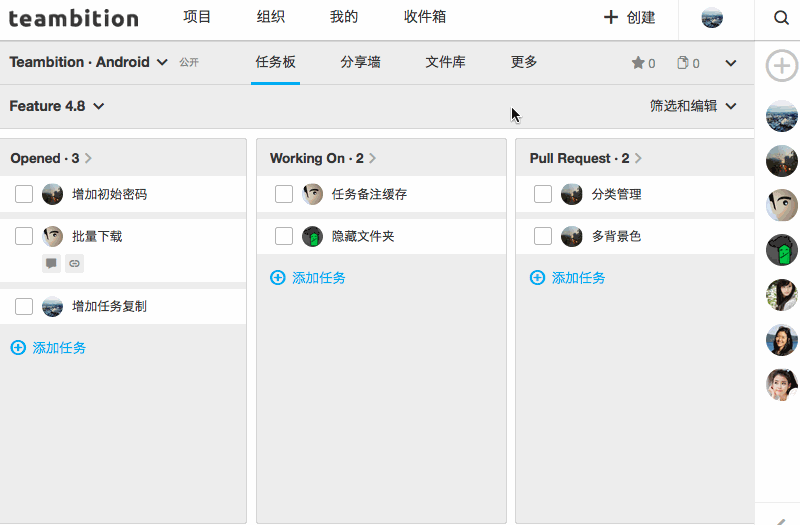800x525 pixels.
Task: Click the 创建 button in top bar
Action: (x=630, y=18)
